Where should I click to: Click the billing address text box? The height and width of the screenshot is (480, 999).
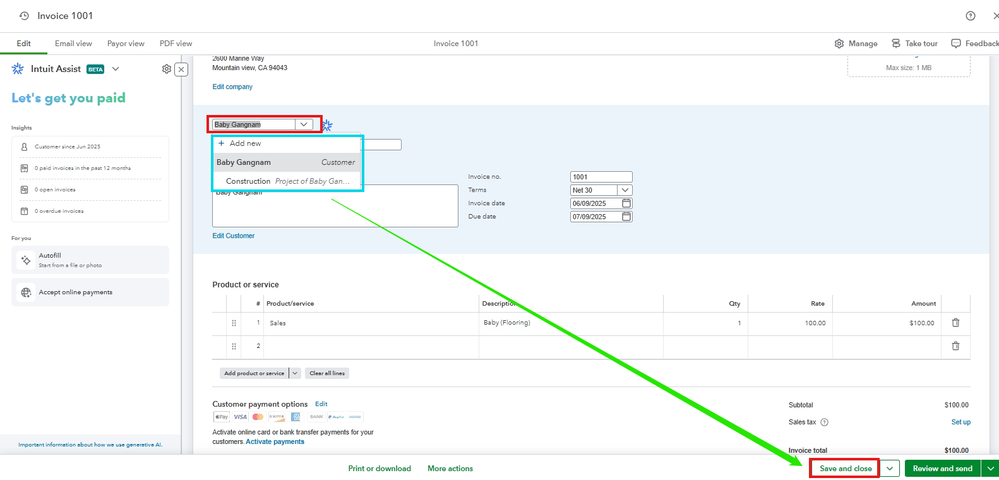pos(335,206)
